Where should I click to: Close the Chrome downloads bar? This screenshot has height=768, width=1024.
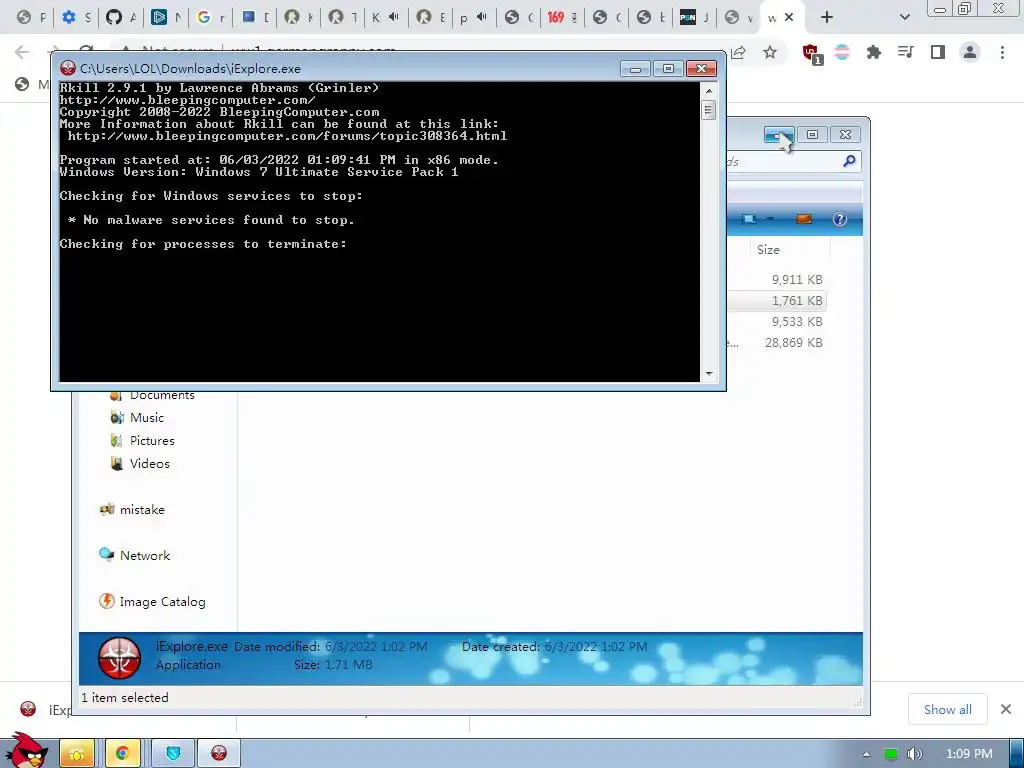(1006, 709)
